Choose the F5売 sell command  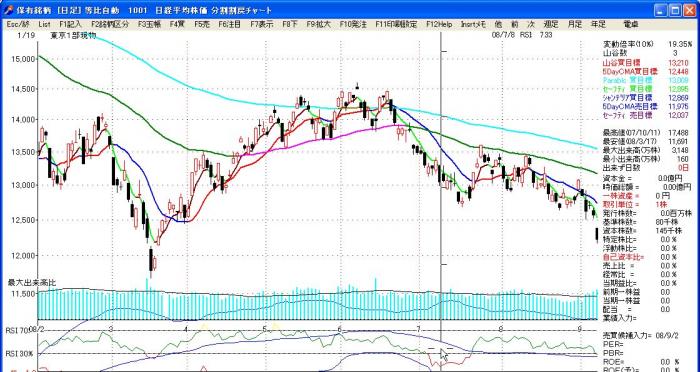coord(202,25)
